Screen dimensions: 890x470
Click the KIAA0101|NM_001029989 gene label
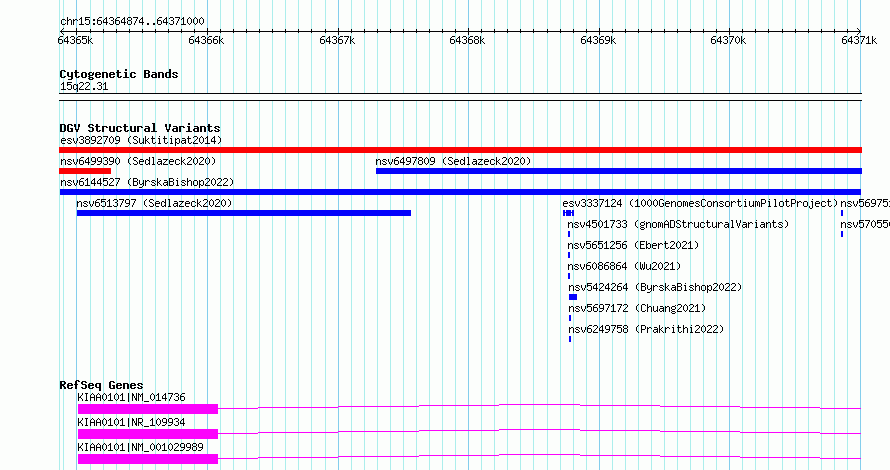[140, 447]
